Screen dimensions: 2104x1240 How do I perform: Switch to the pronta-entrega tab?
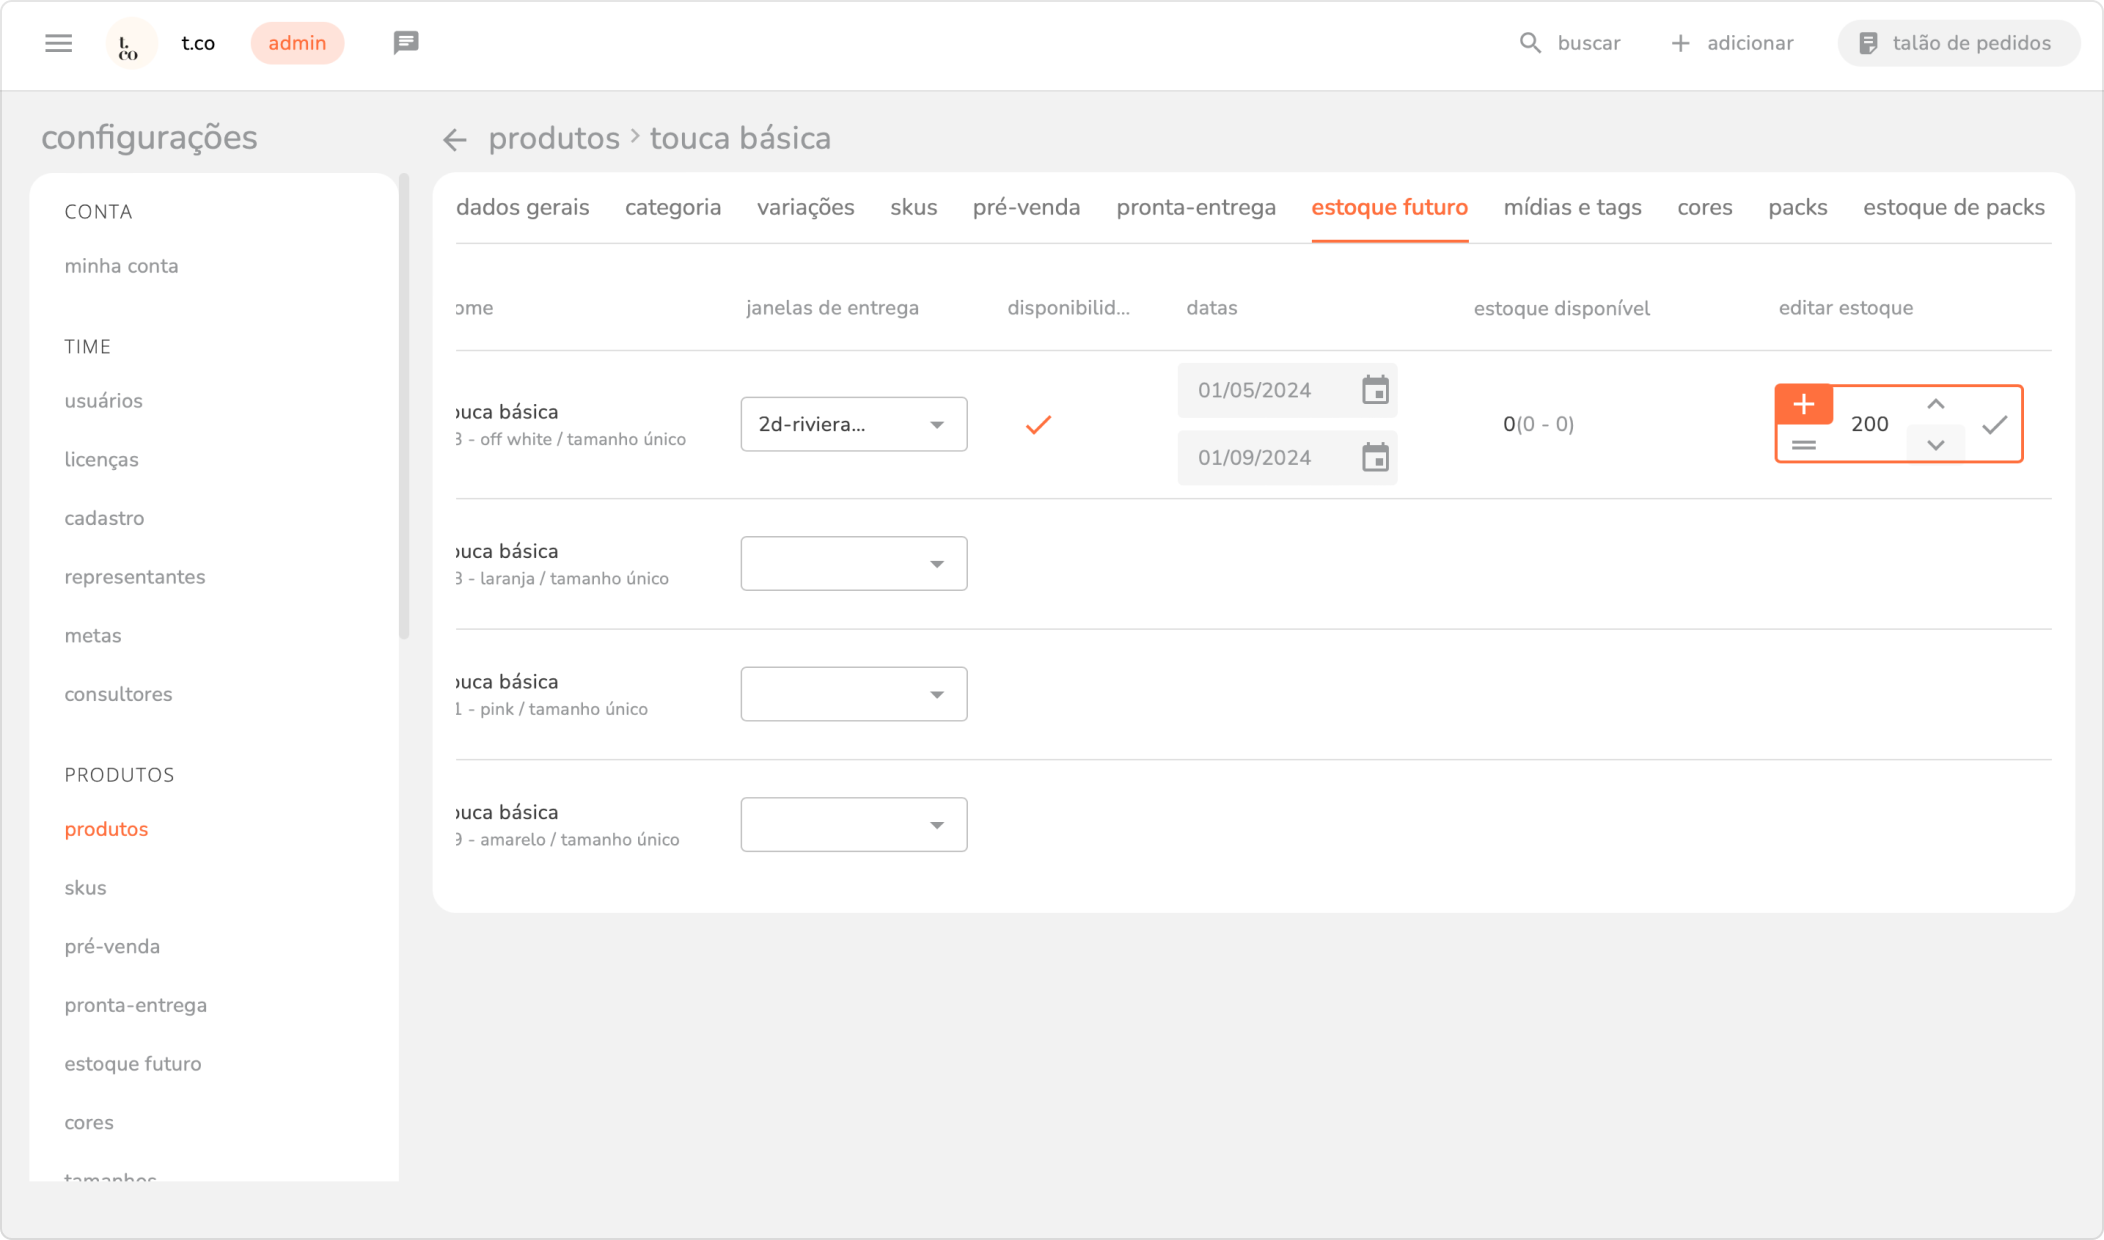click(1195, 208)
